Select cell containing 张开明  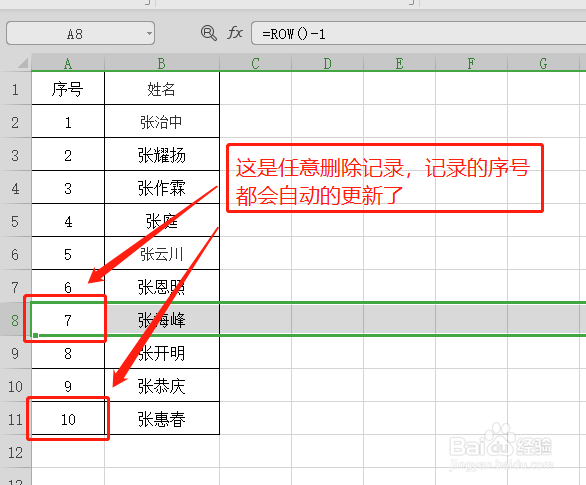(x=162, y=353)
